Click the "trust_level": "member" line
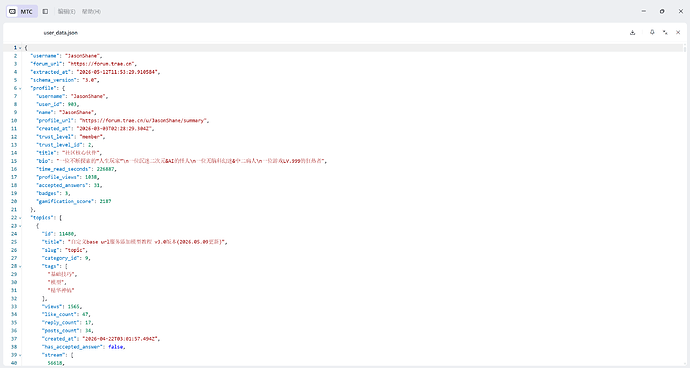Viewport: 690px width, 368px height. pos(70,136)
